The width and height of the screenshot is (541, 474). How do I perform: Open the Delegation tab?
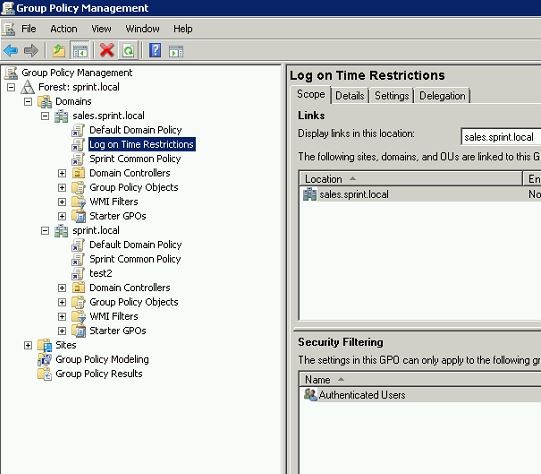click(442, 96)
